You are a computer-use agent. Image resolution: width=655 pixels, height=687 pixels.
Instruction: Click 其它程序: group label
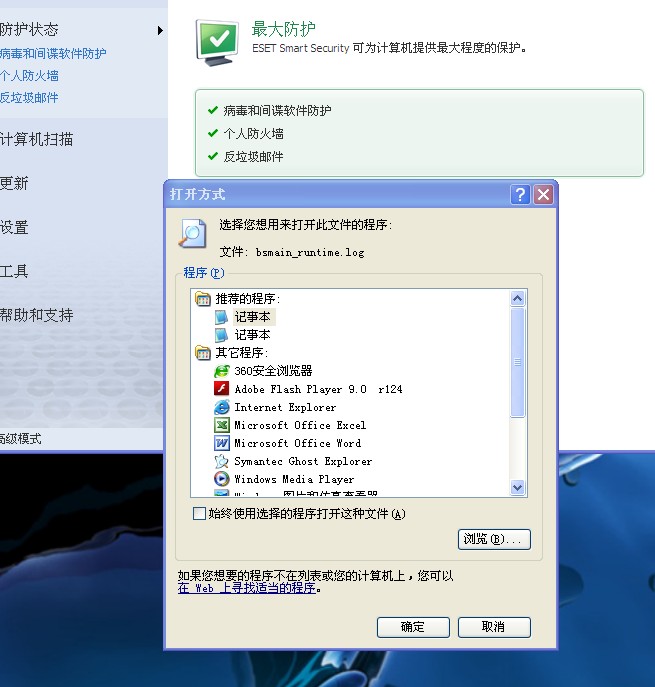pos(241,353)
